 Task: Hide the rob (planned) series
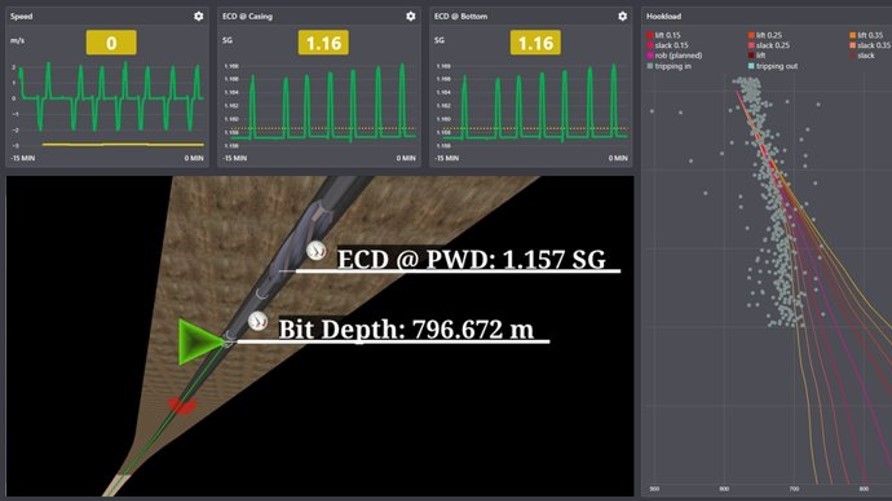(677, 55)
